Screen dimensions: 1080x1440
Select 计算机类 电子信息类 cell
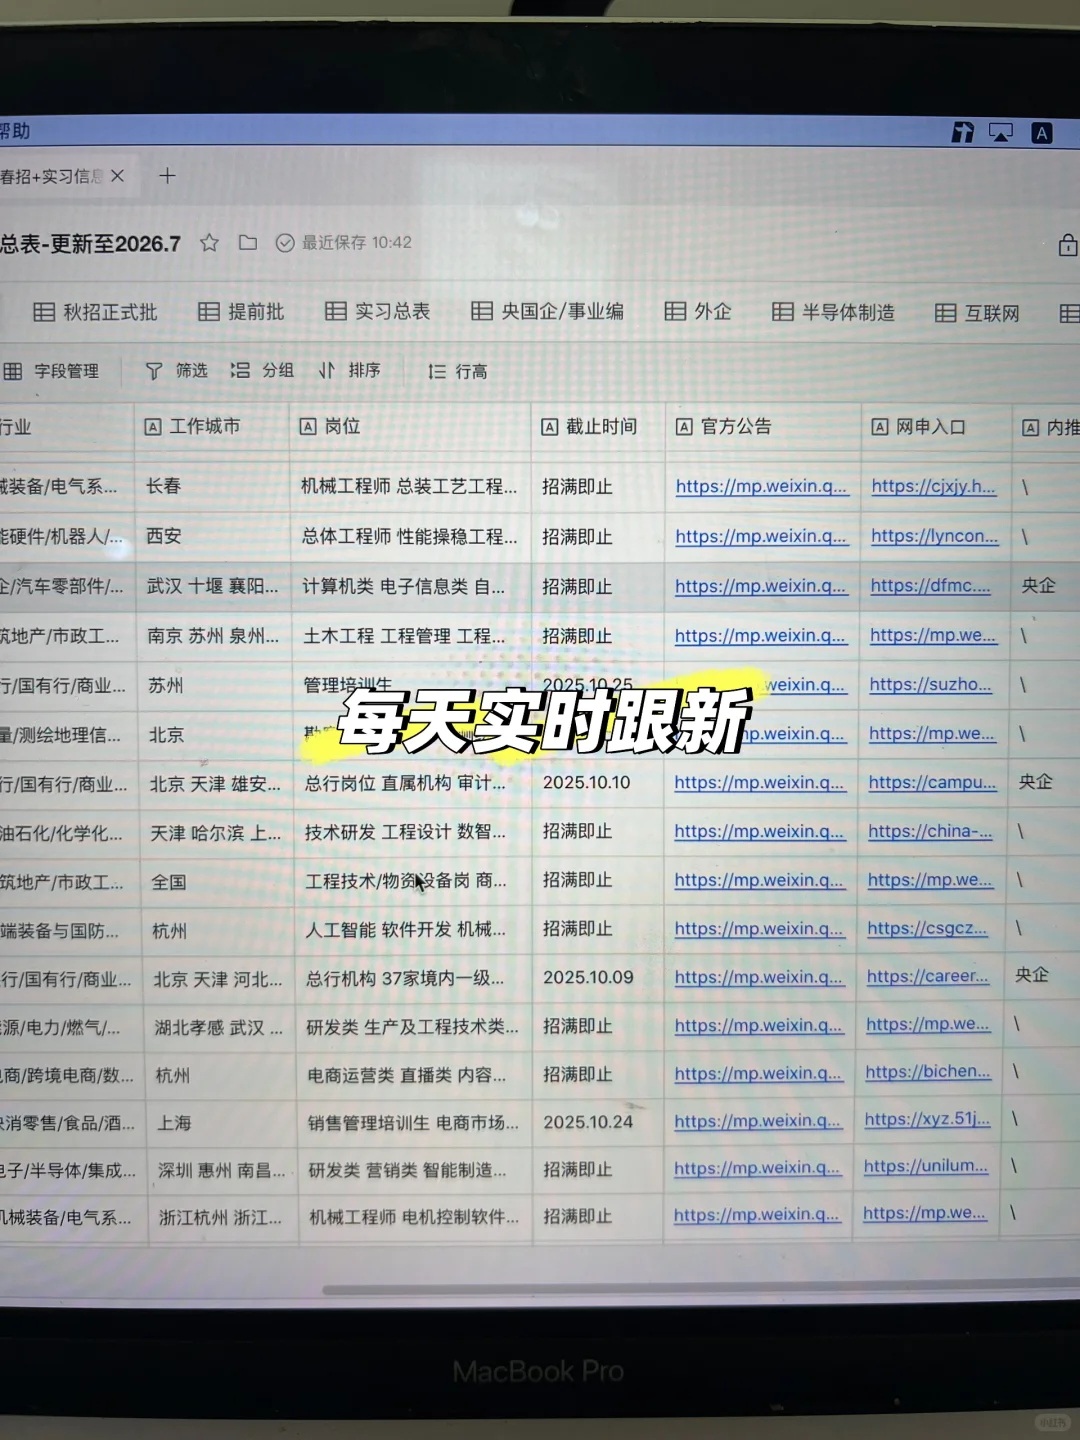tap(411, 587)
